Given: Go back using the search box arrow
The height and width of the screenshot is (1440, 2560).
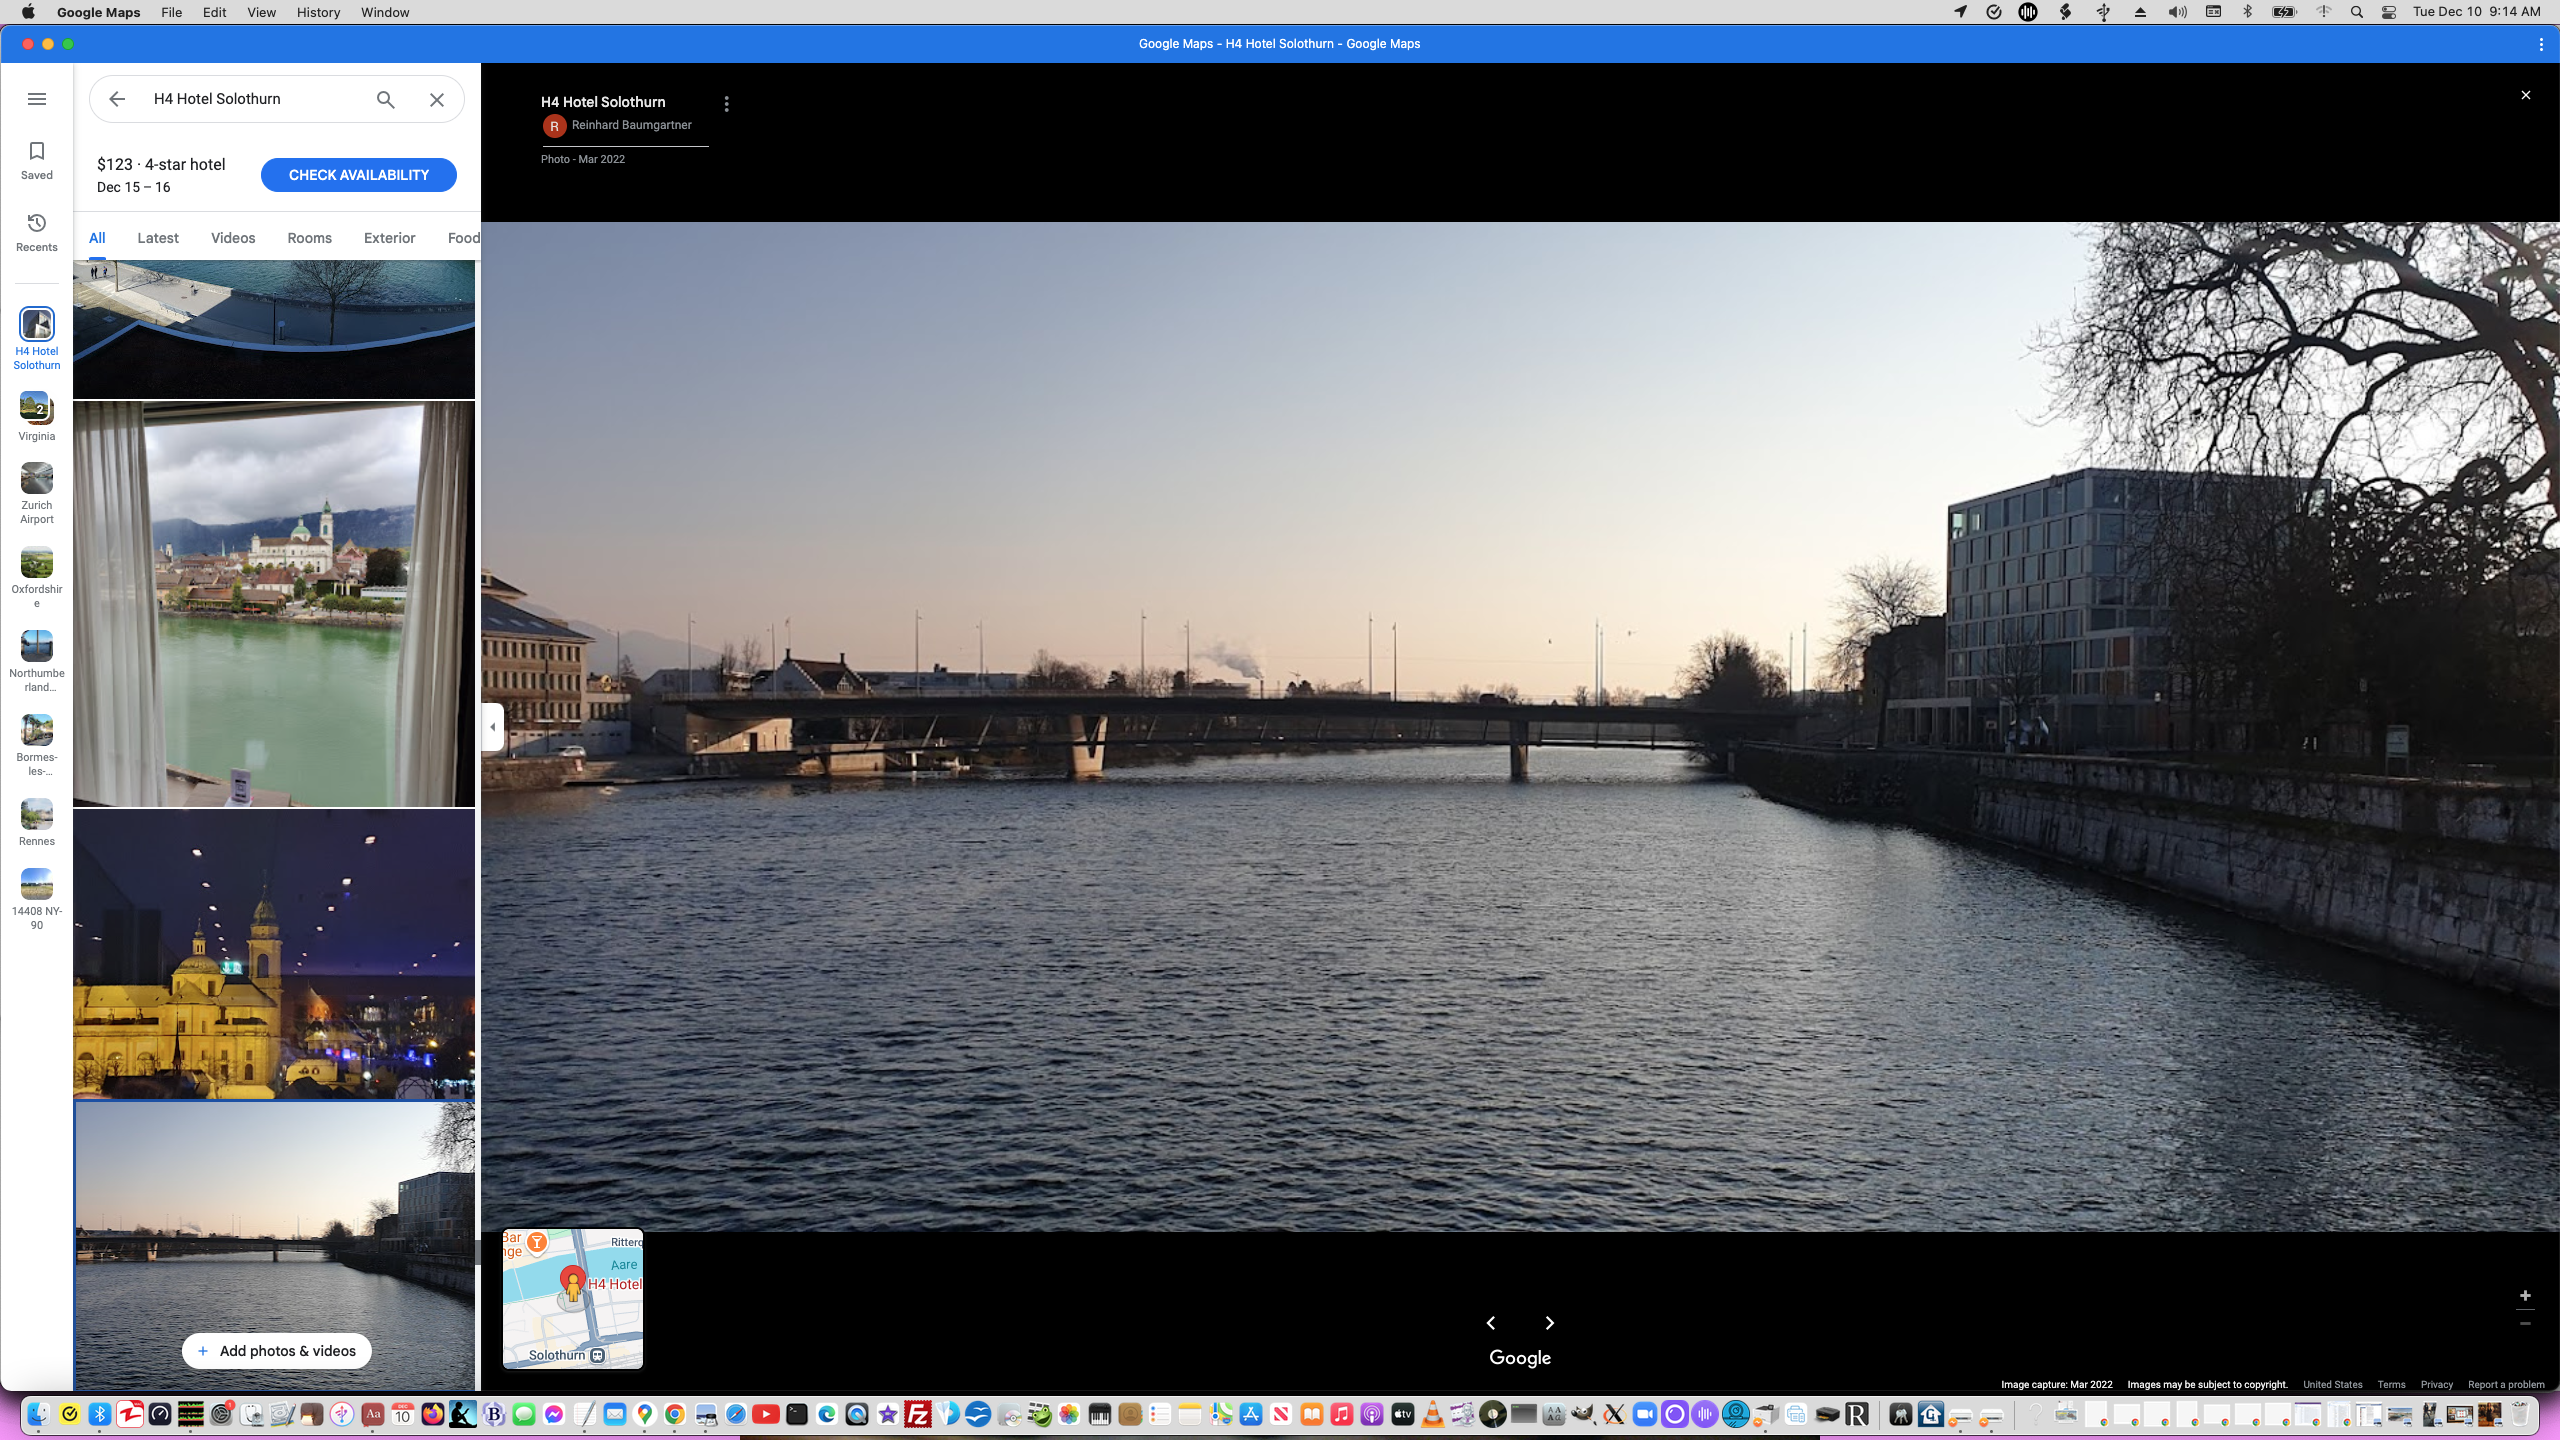Looking at the screenshot, I should coord(117,99).
